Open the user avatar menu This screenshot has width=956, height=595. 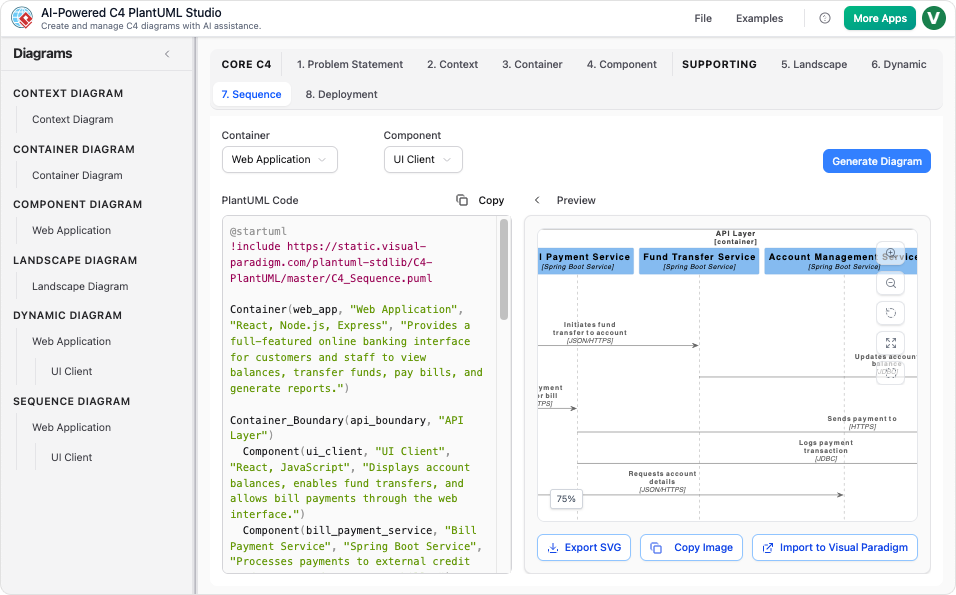[x=933, y=18]
